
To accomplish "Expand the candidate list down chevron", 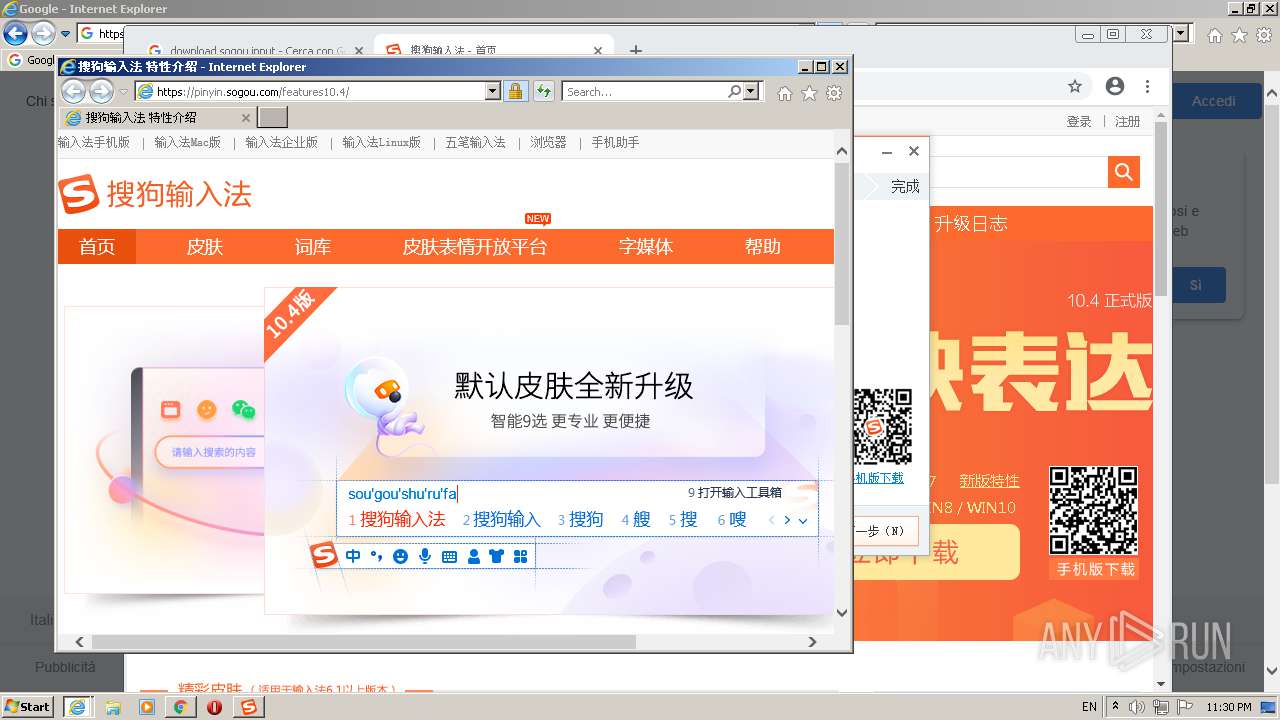I will coord(802,521).
